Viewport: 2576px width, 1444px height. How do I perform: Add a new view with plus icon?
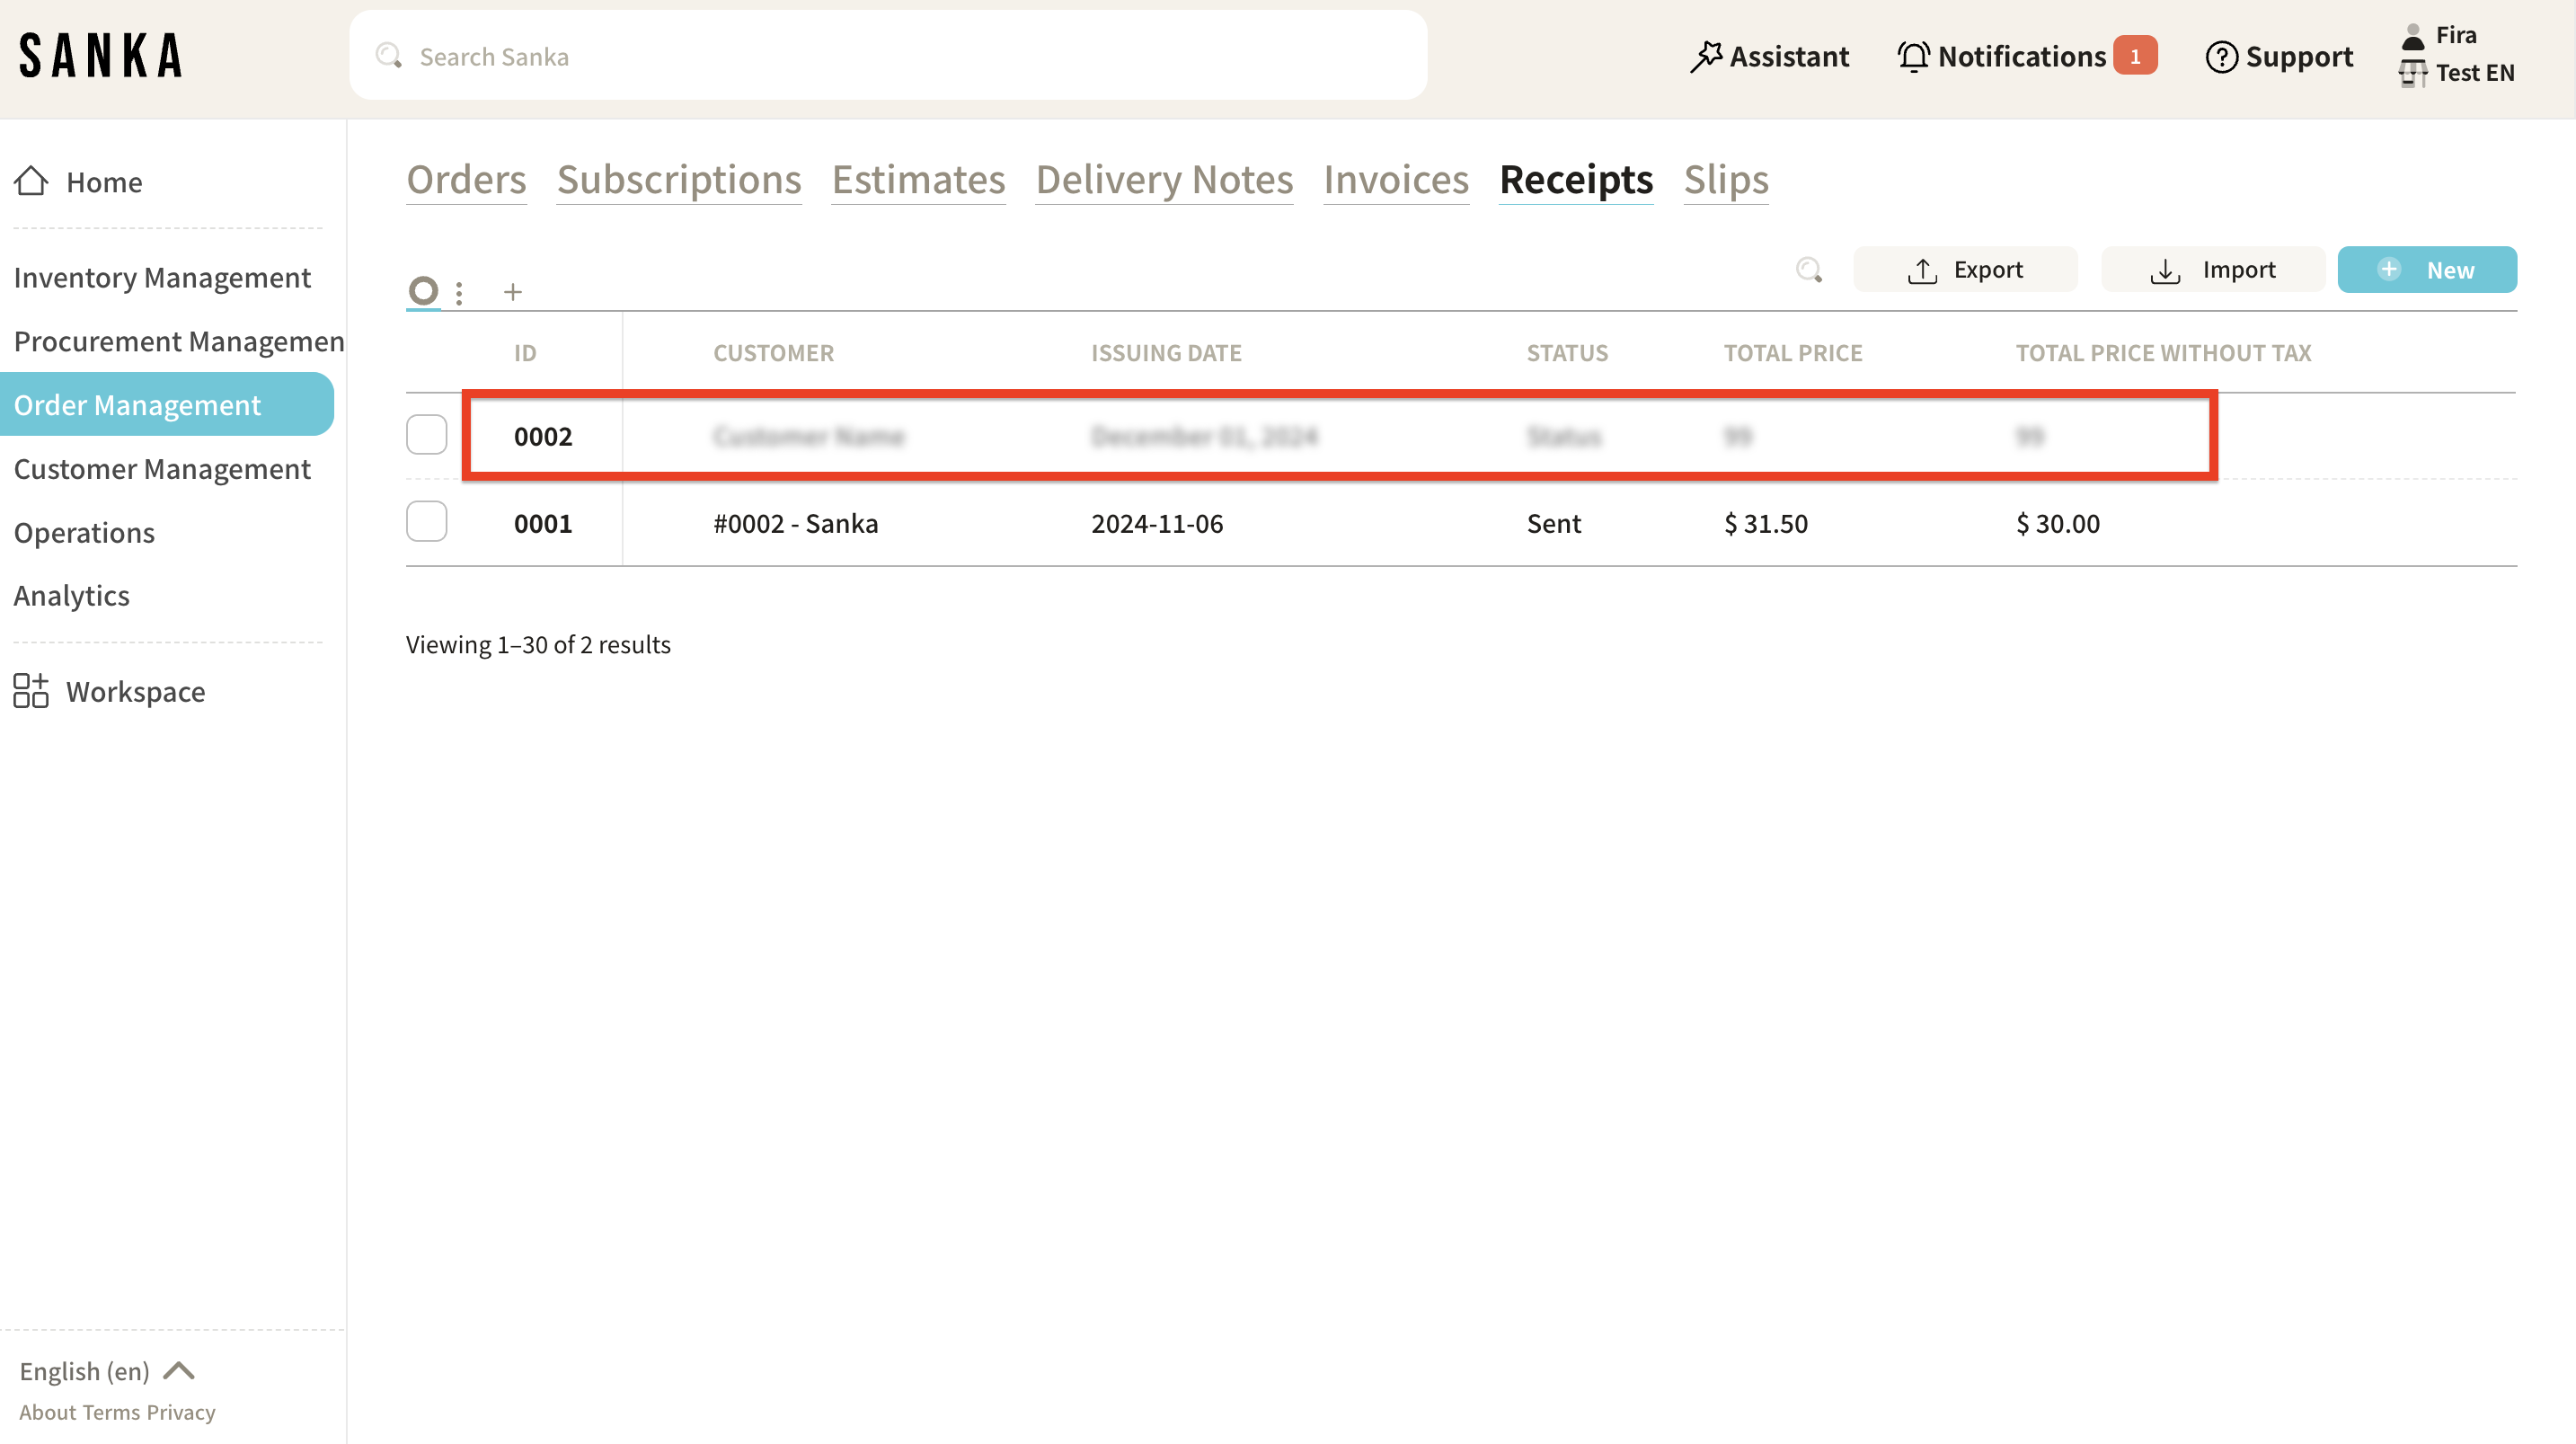[513, 292]
